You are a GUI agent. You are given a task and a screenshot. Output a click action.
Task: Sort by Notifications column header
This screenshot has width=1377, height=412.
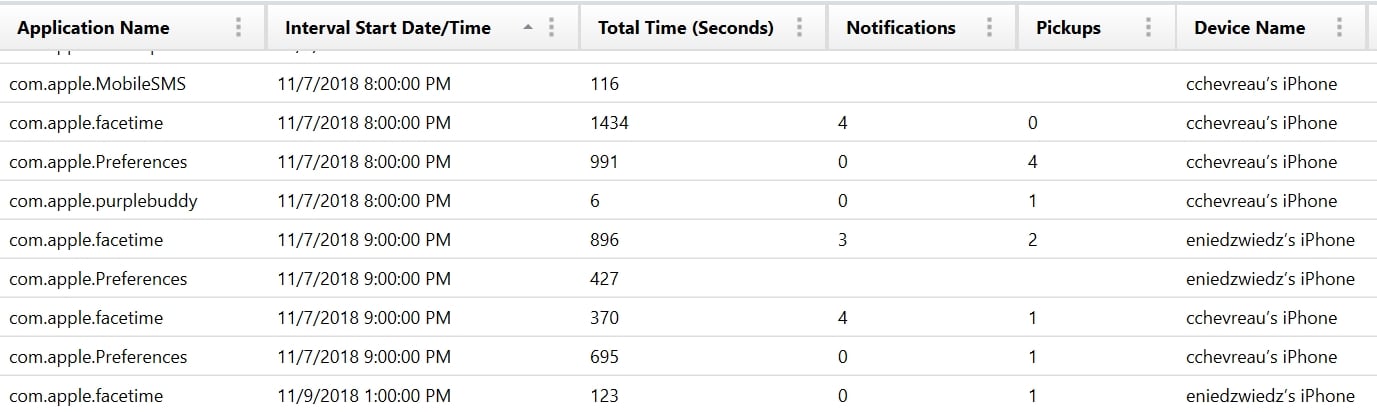pyautogui.click(x=901, y=28)
